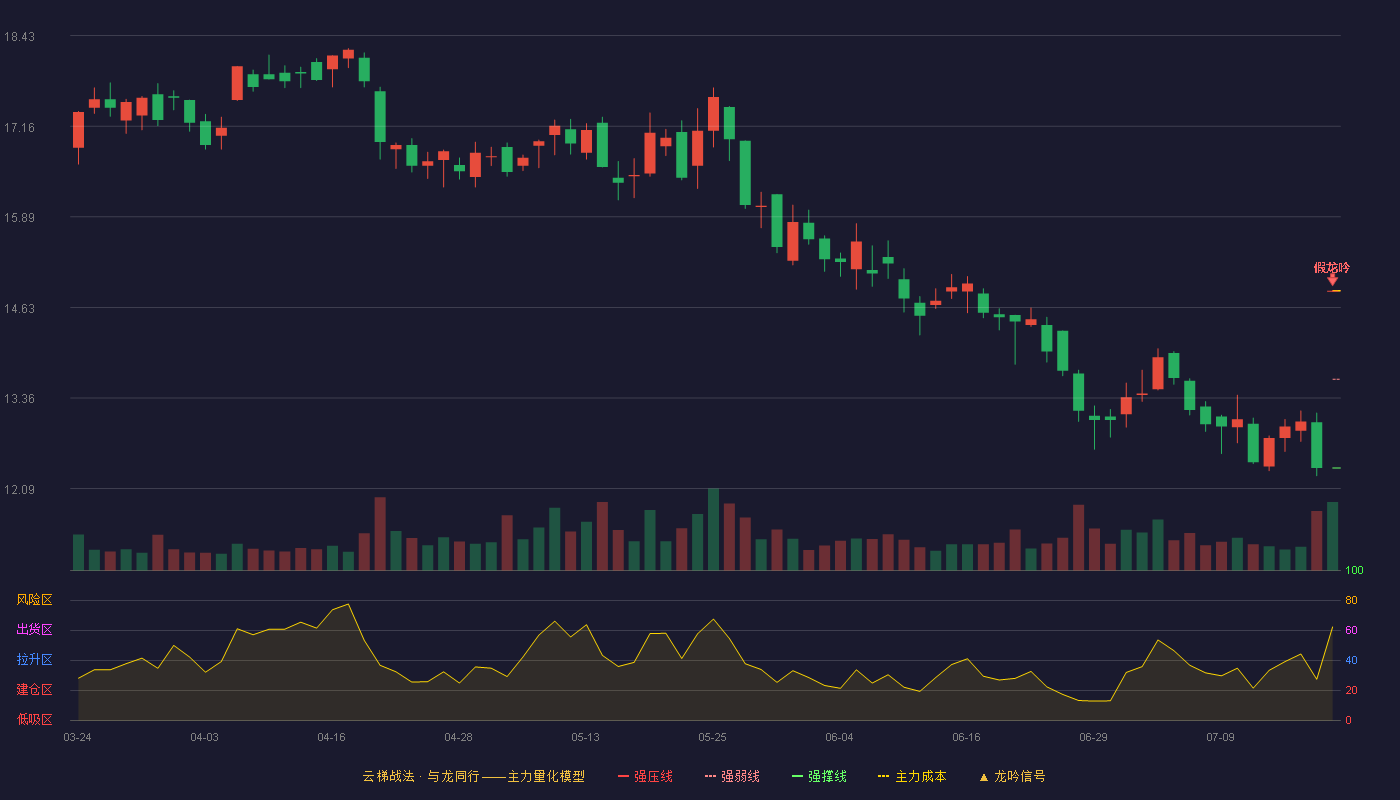Click the 风险区 zone label
This screenshot has height=800, width=1400.
34,600
